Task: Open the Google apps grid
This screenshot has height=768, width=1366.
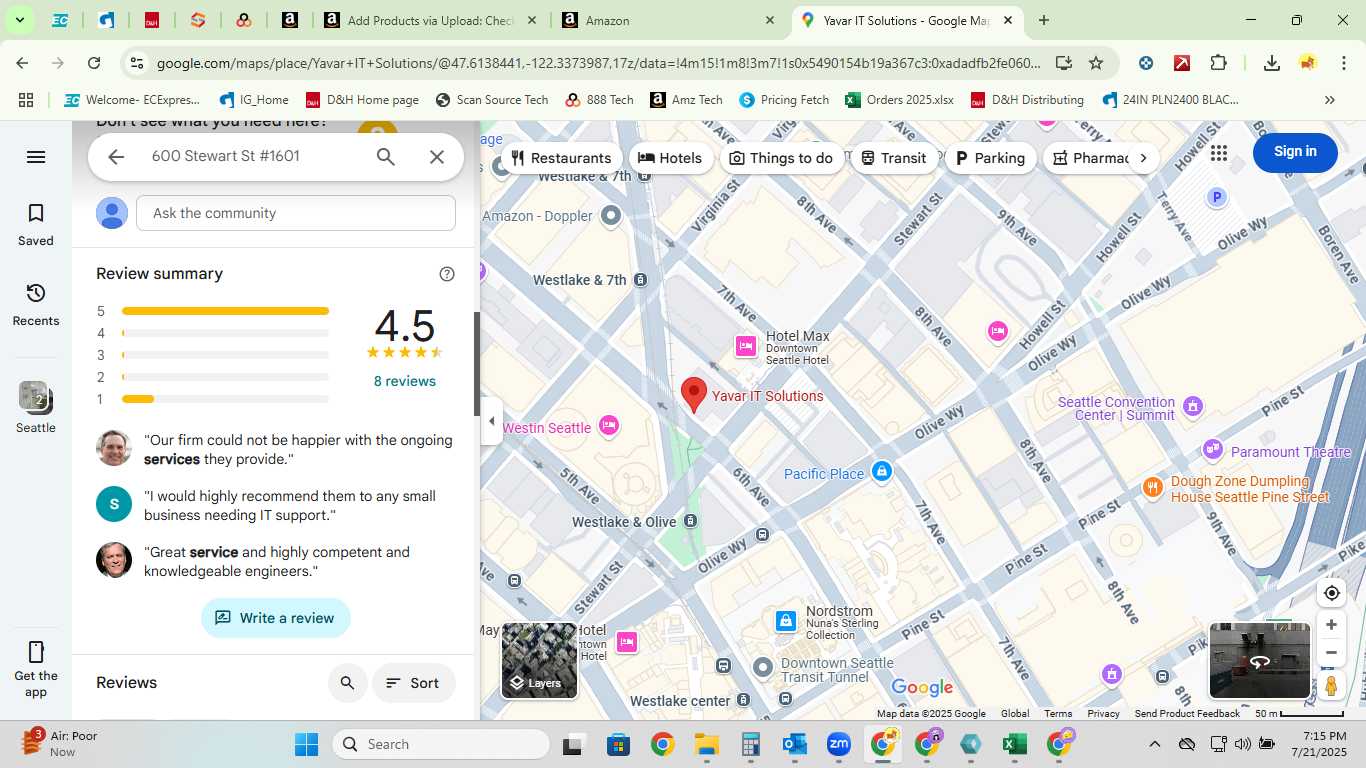Action: [x=1218, y=153]
